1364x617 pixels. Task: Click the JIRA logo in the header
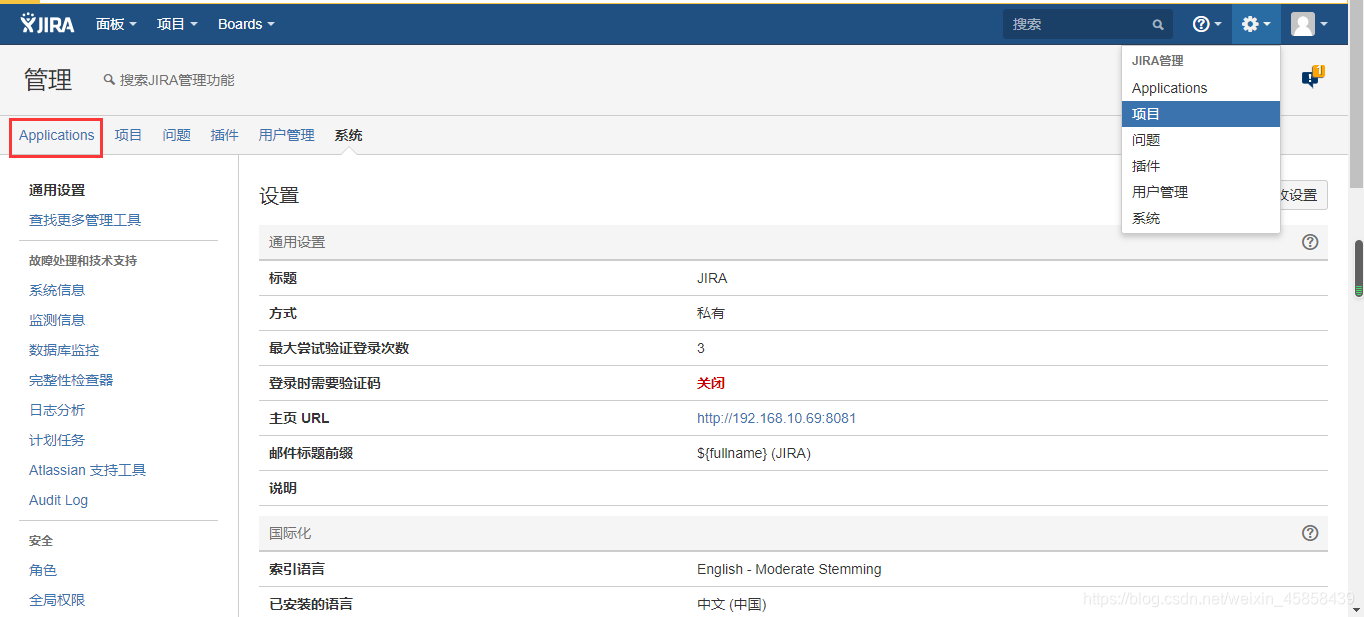coord(47,24)
